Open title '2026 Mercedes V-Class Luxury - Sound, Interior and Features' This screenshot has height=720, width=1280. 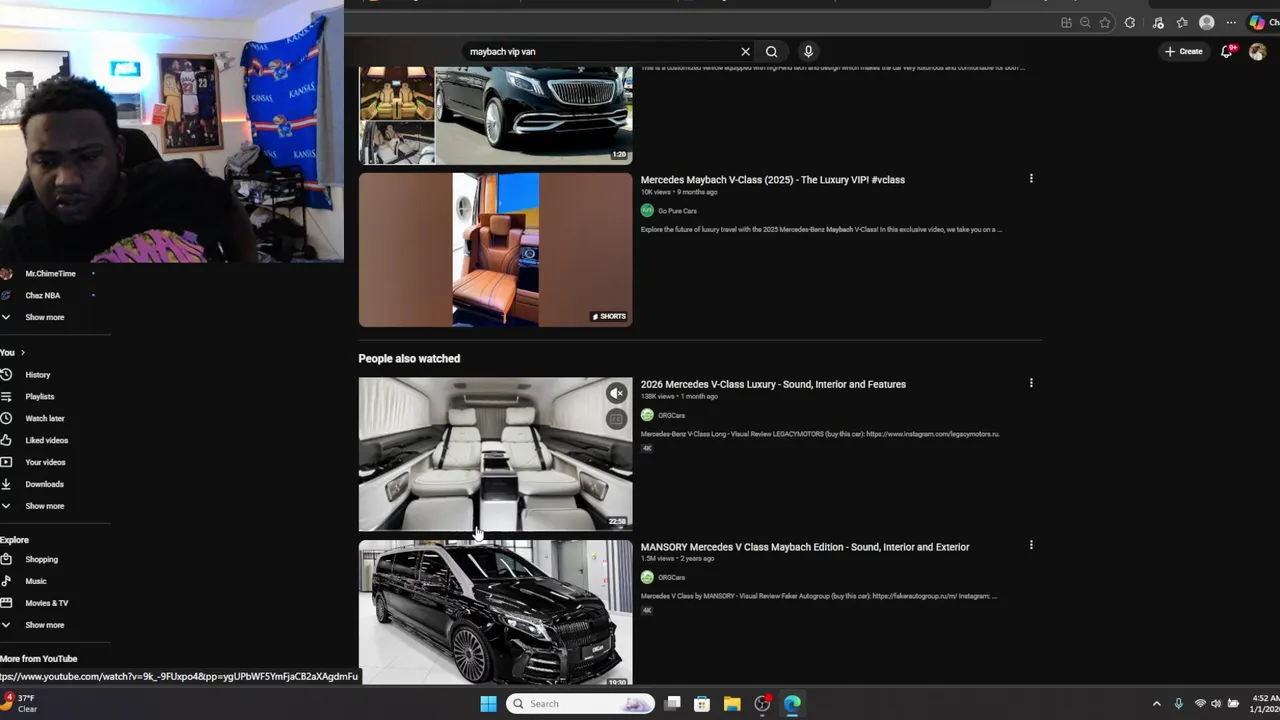773,384
